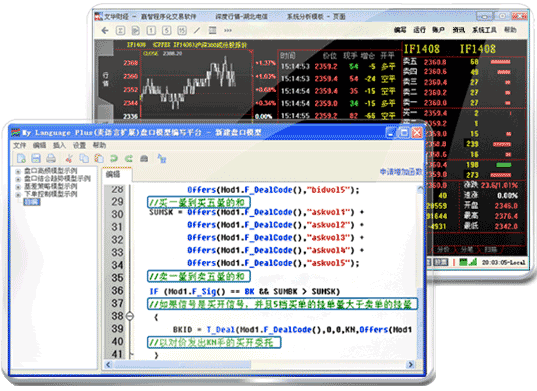Image resolution: width=537 pixels, height=391 pixels.
Task: Expand the 基差策略模型示例 tree node
Action: point(18,187)
